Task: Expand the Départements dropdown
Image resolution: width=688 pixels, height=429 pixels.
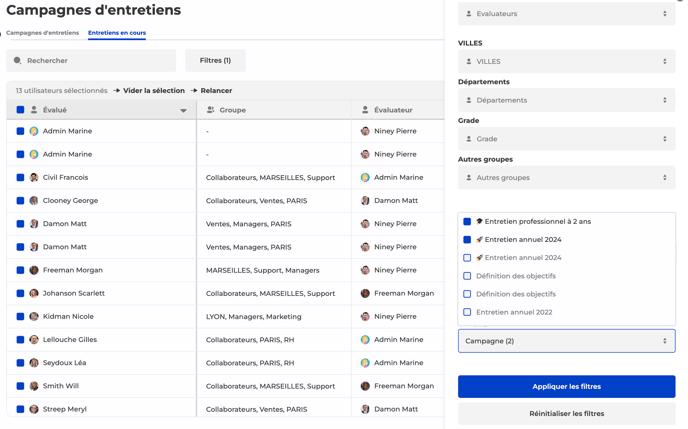Action: click(566, 100)
